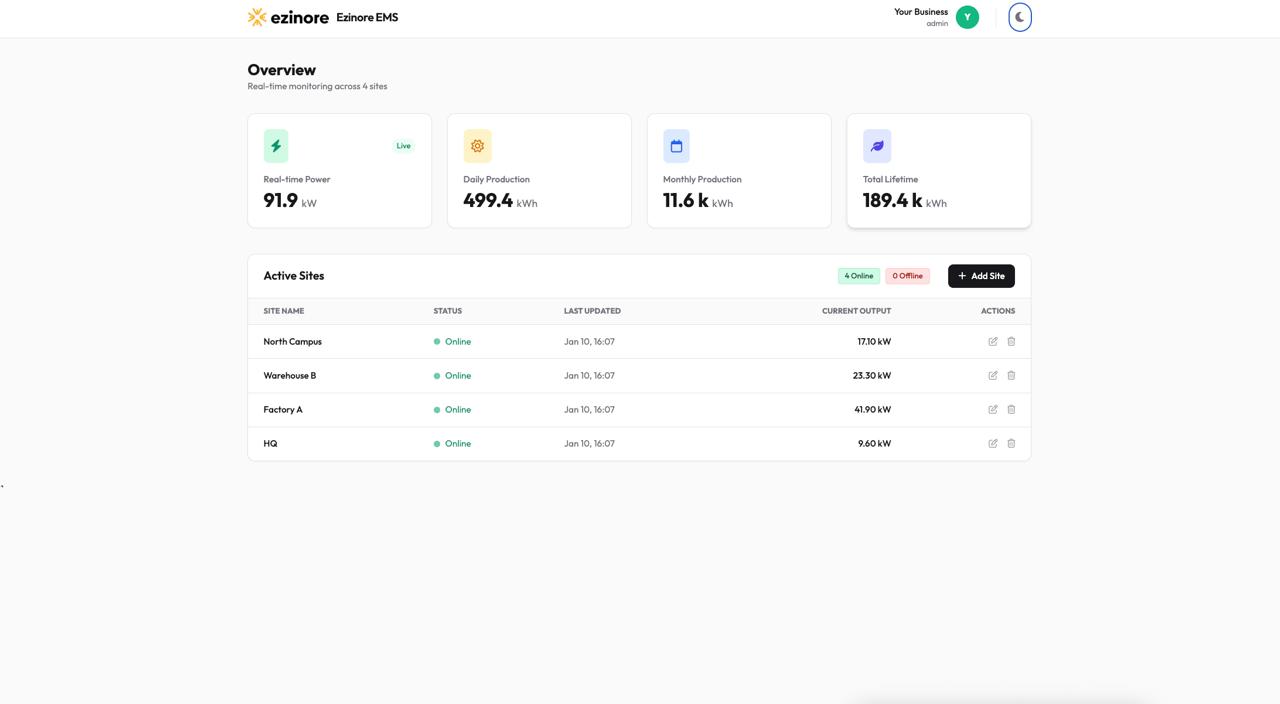Select the Real-time Power card
Screen dimensions: 1280x704
click(x=339, y=171)
